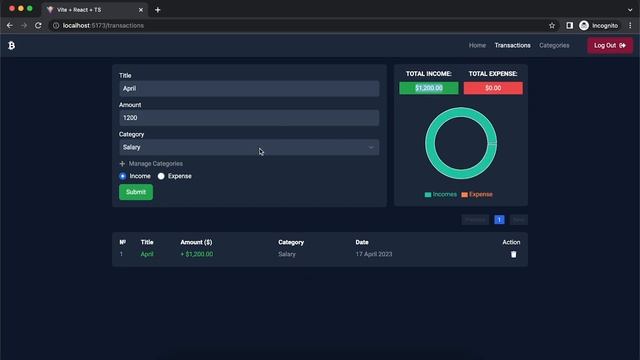640x360 pixels.
Task: Open the Category dropdown showing Salary
Action: (249, 147)
